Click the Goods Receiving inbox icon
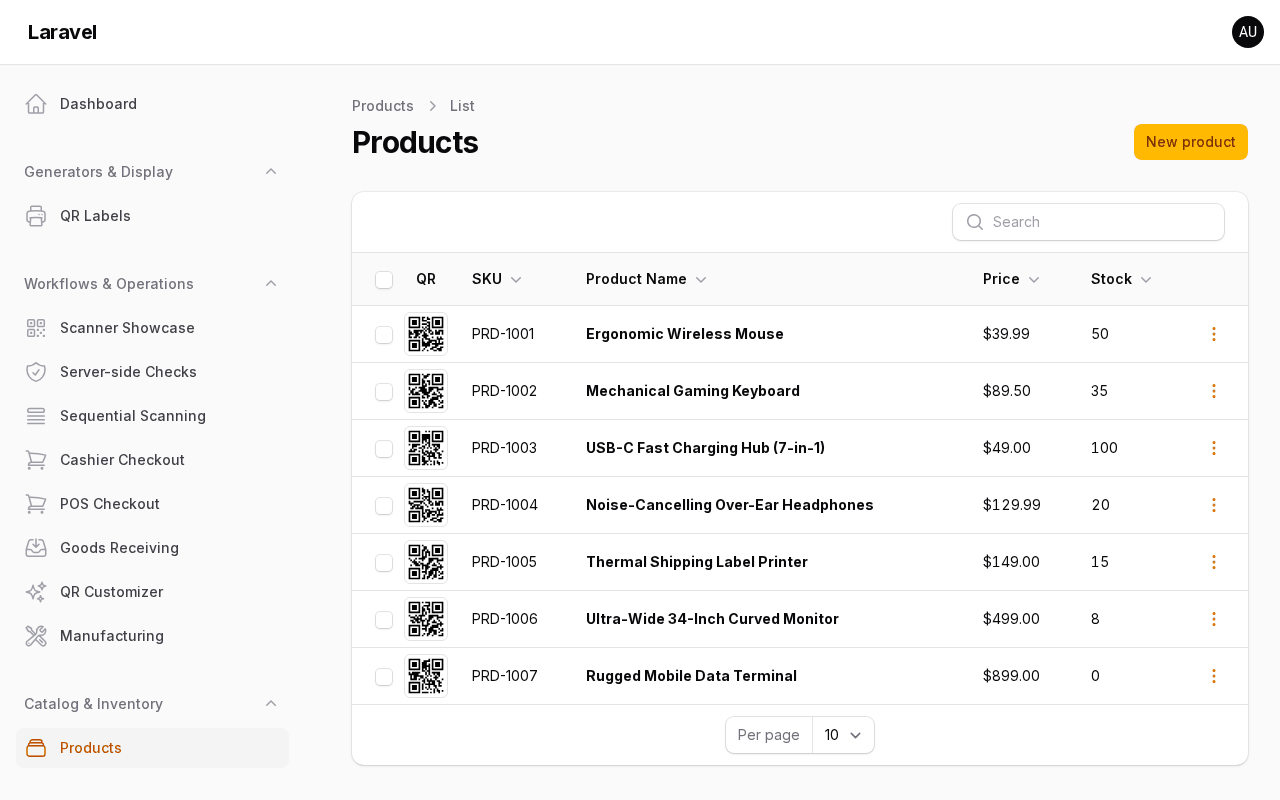The width and height of the screenshot is (1280, 800). click(36, 548)
